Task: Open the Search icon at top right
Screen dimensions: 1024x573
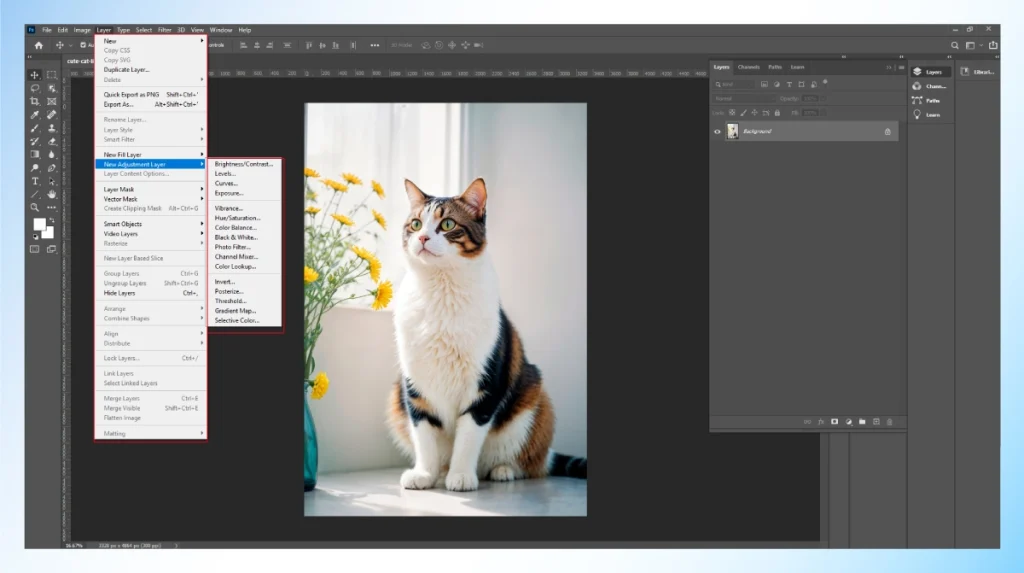Action: 955,45
